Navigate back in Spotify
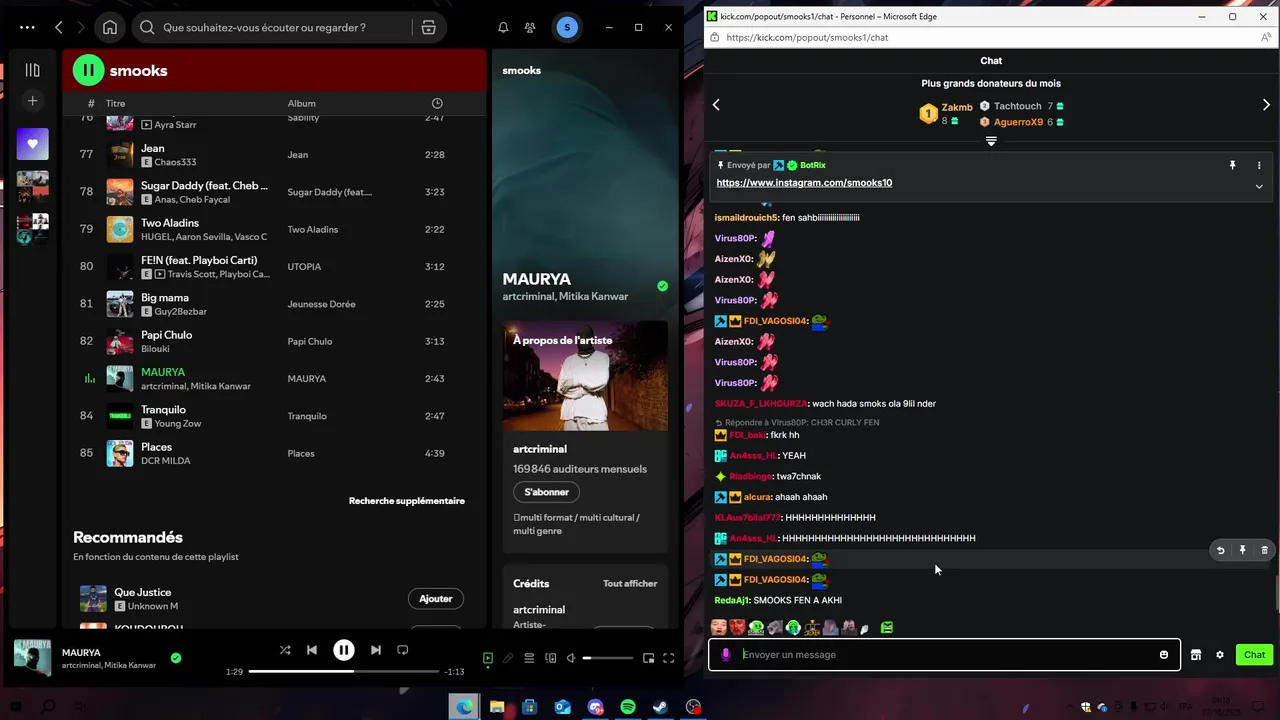Screen dimensions: 1280x720 (59, 28)
